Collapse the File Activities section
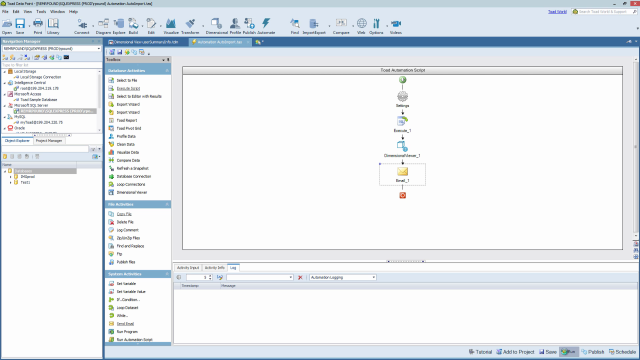 pos(167,204)
